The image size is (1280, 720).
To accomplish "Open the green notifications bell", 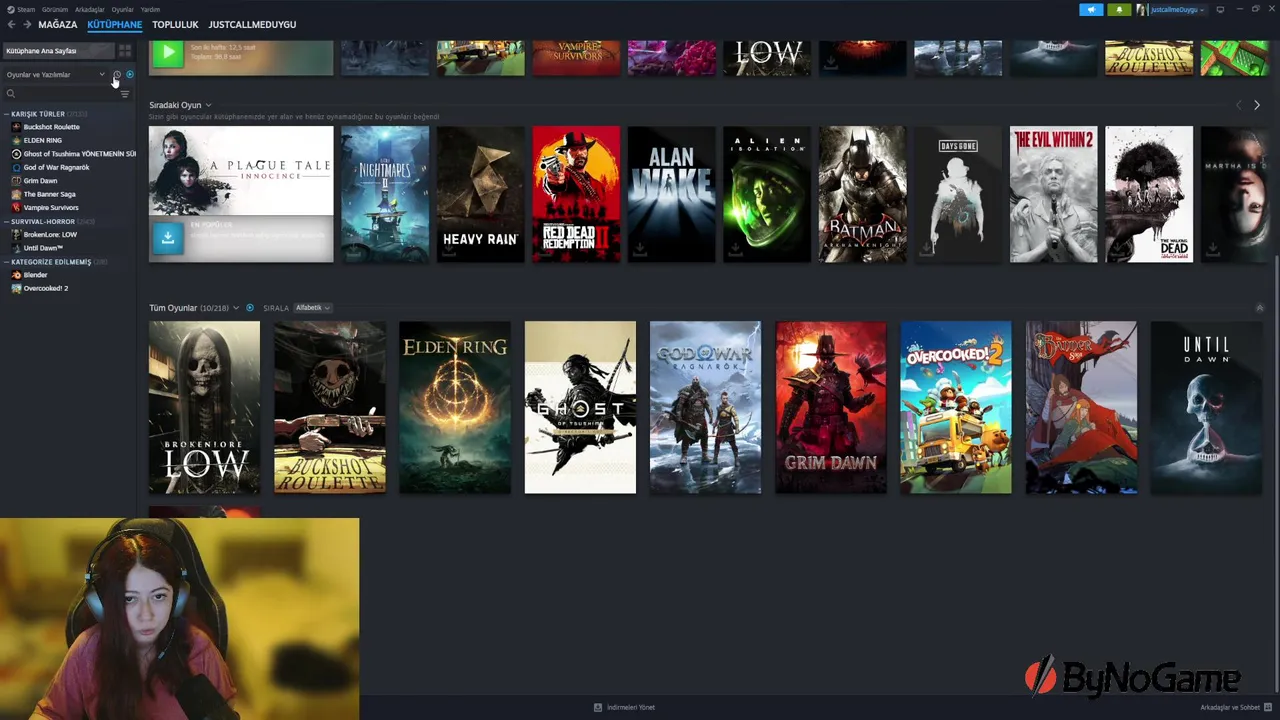I will click(x=1118, y=10).
